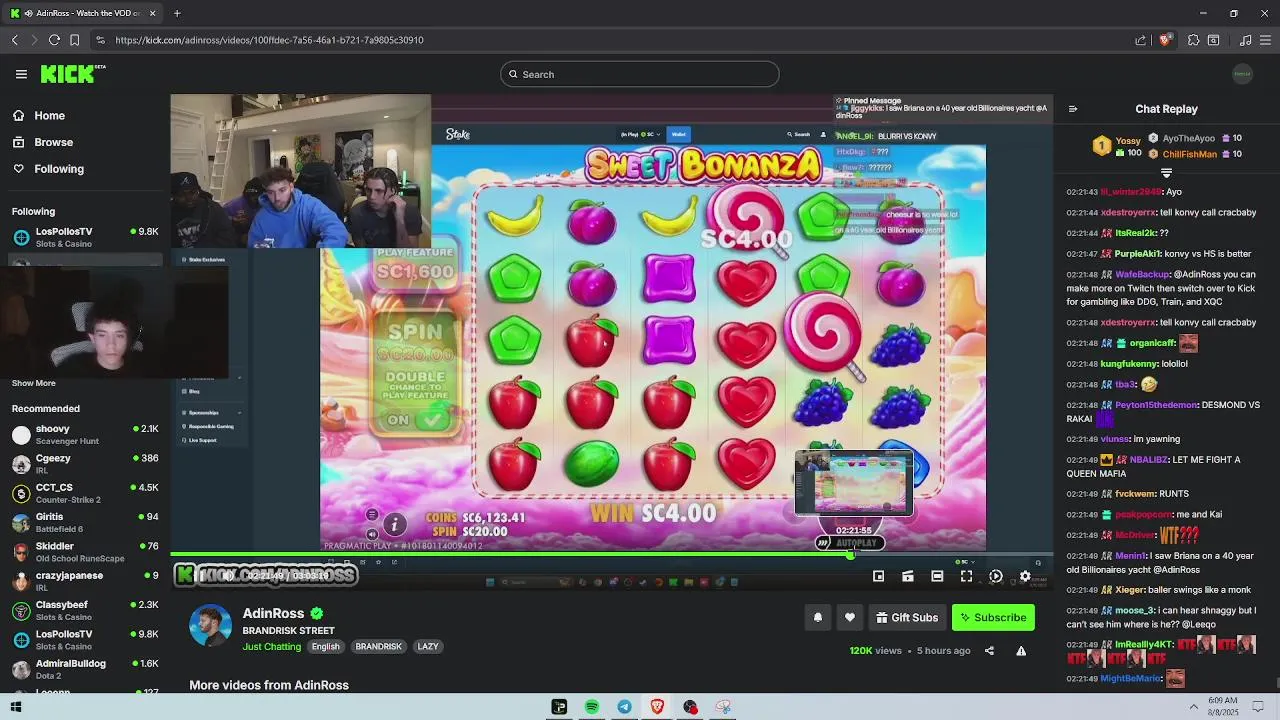This screenshot has width=1280, height=720.
Task: Open Brave browser from the taskbar
Action: point(657,707)
